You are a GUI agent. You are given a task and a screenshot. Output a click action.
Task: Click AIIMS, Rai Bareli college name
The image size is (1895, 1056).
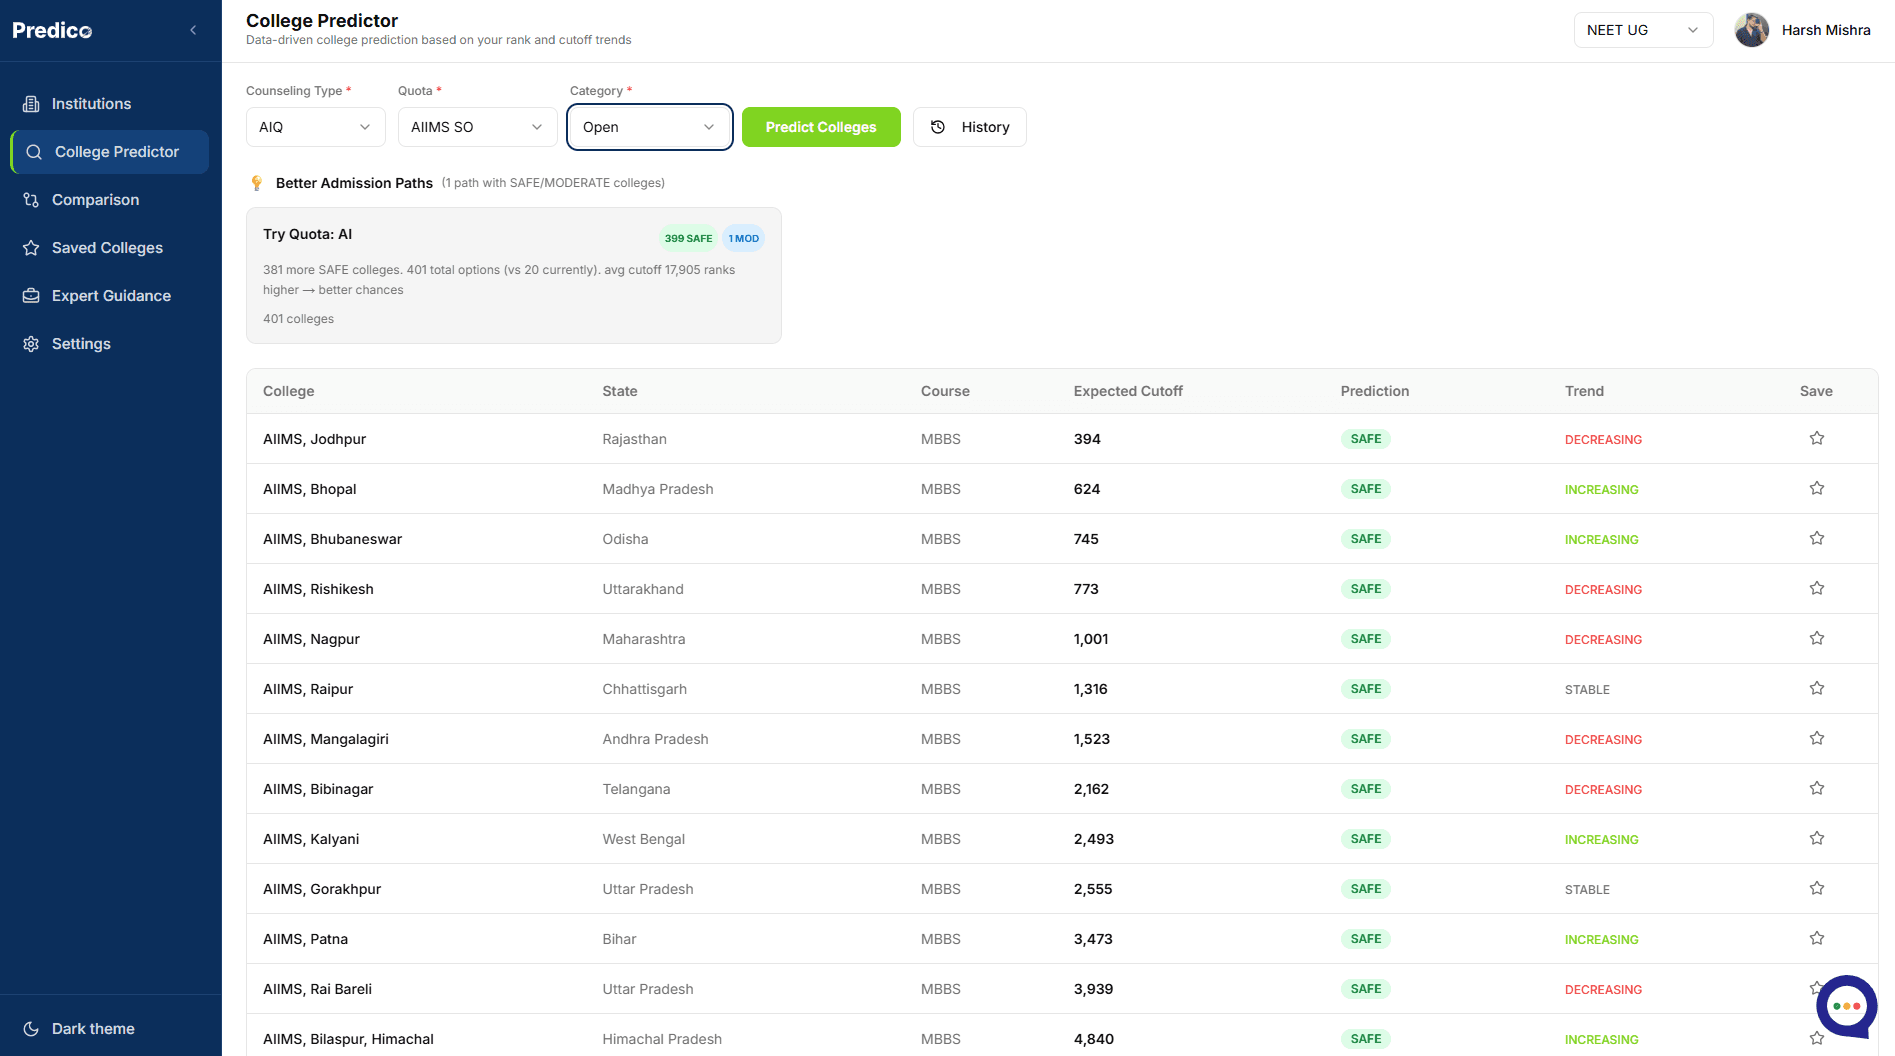[317, 989]
